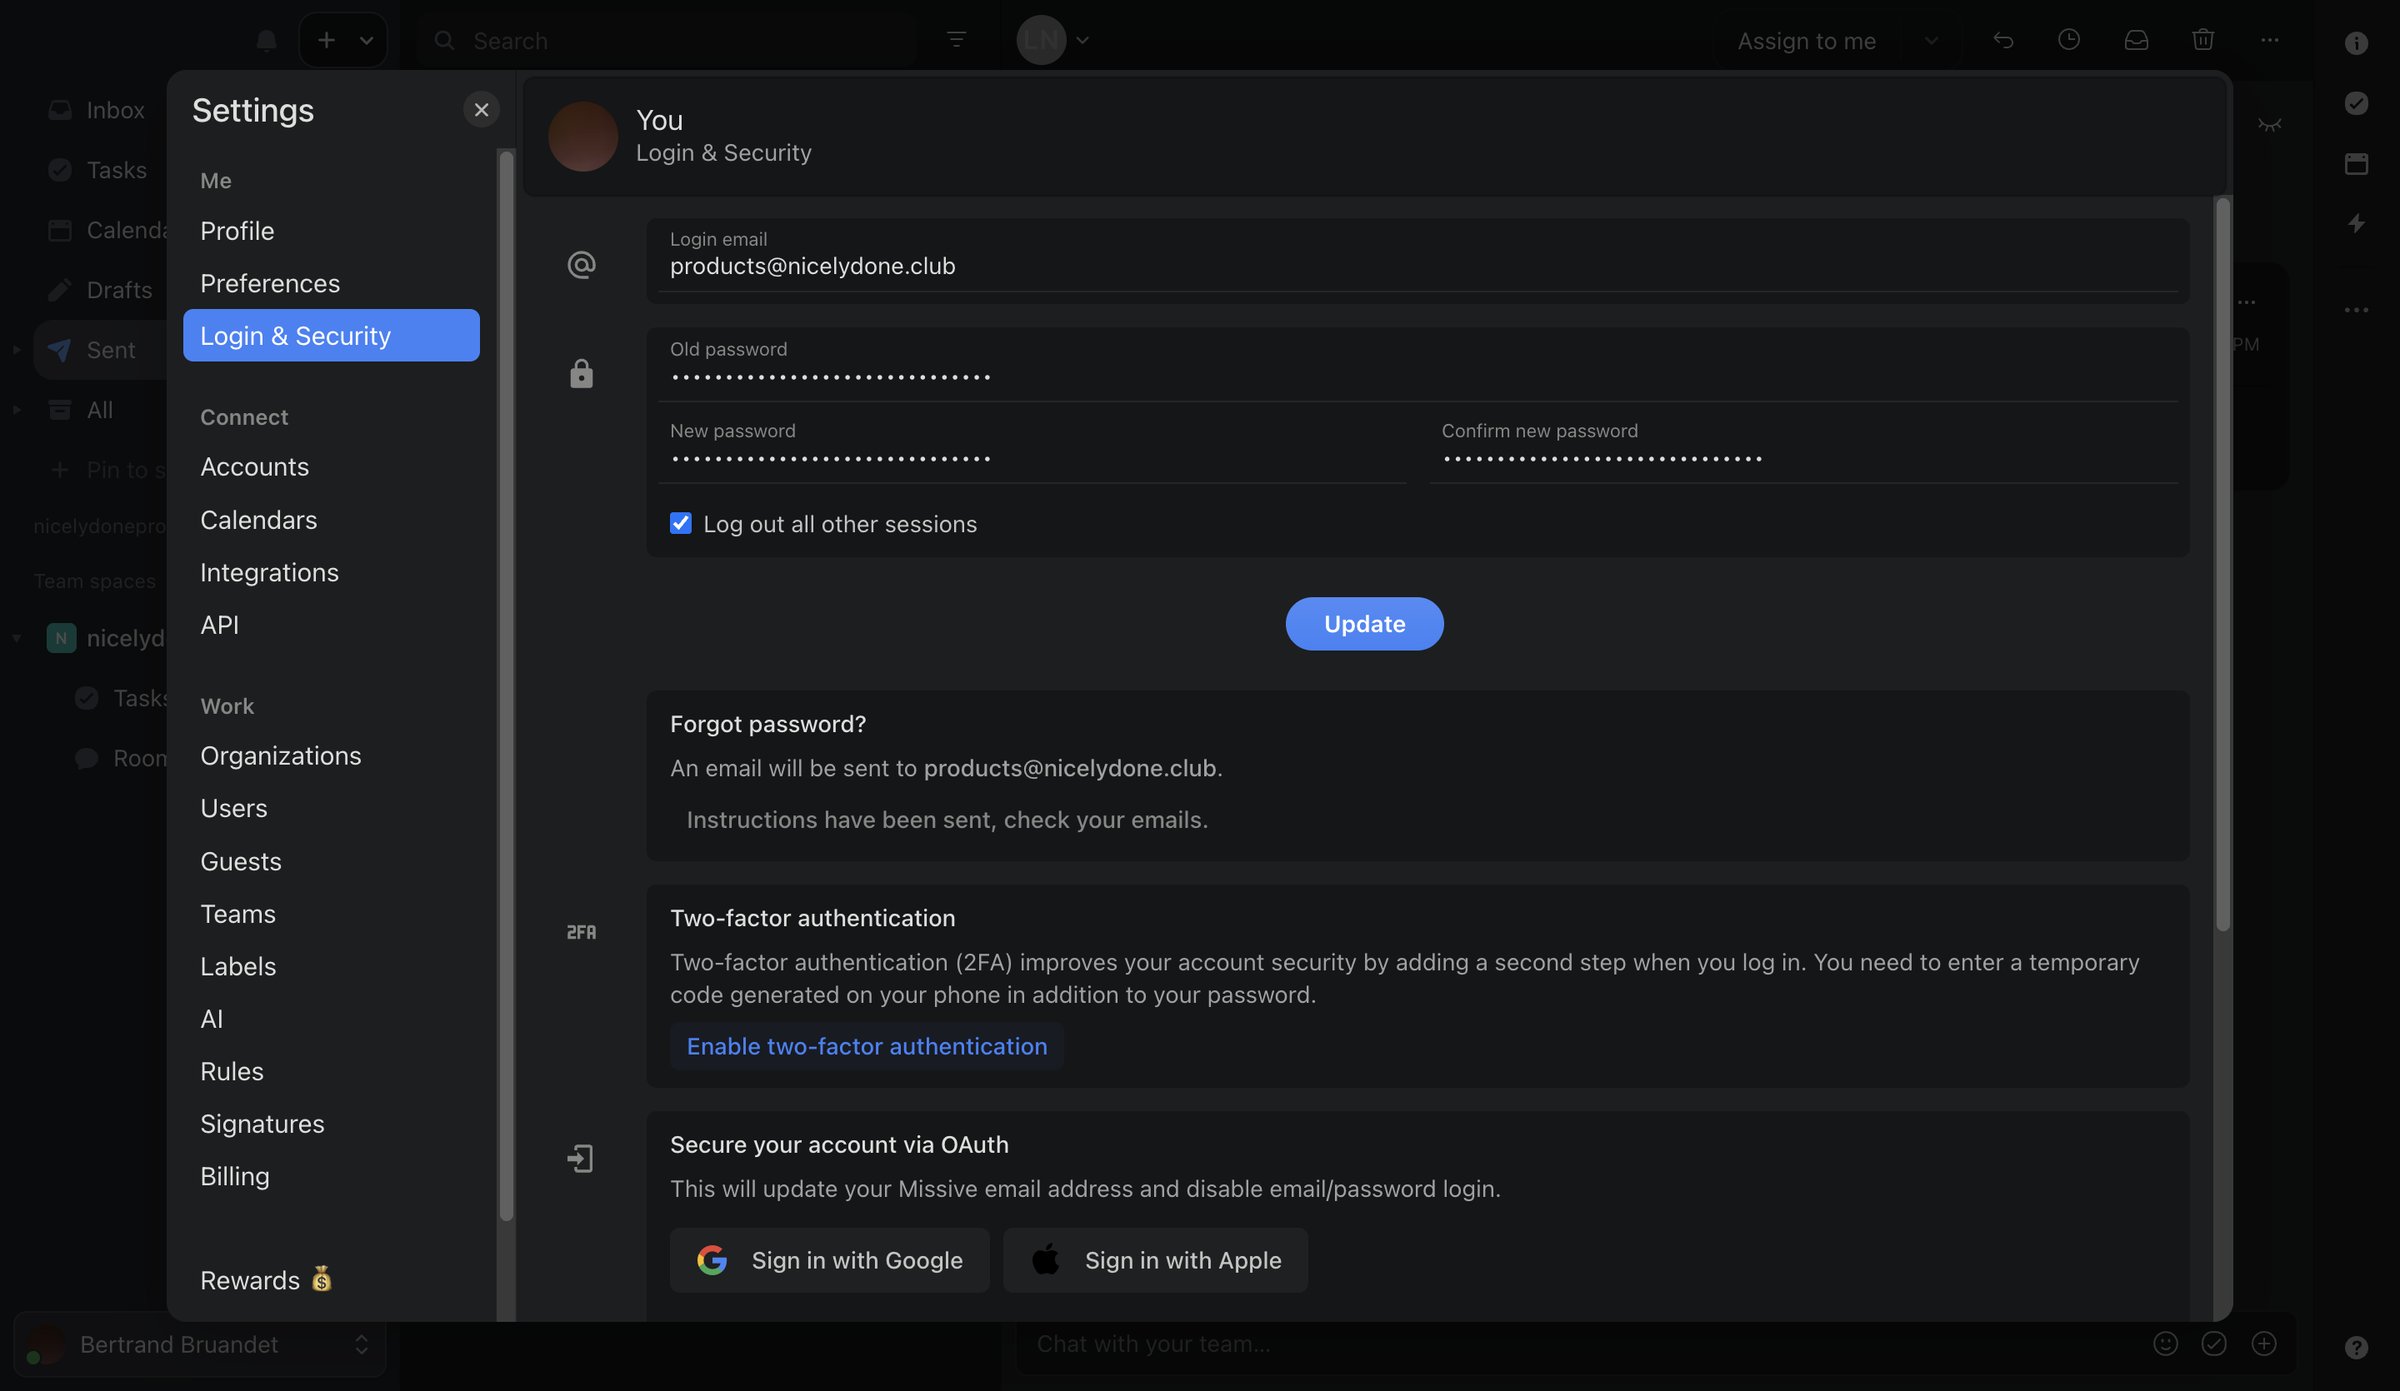Image resolution: width=2400 pixels, height=1391 pixels.
Task: Click the profile avatar picture
Action: click(x=583, y=136)
